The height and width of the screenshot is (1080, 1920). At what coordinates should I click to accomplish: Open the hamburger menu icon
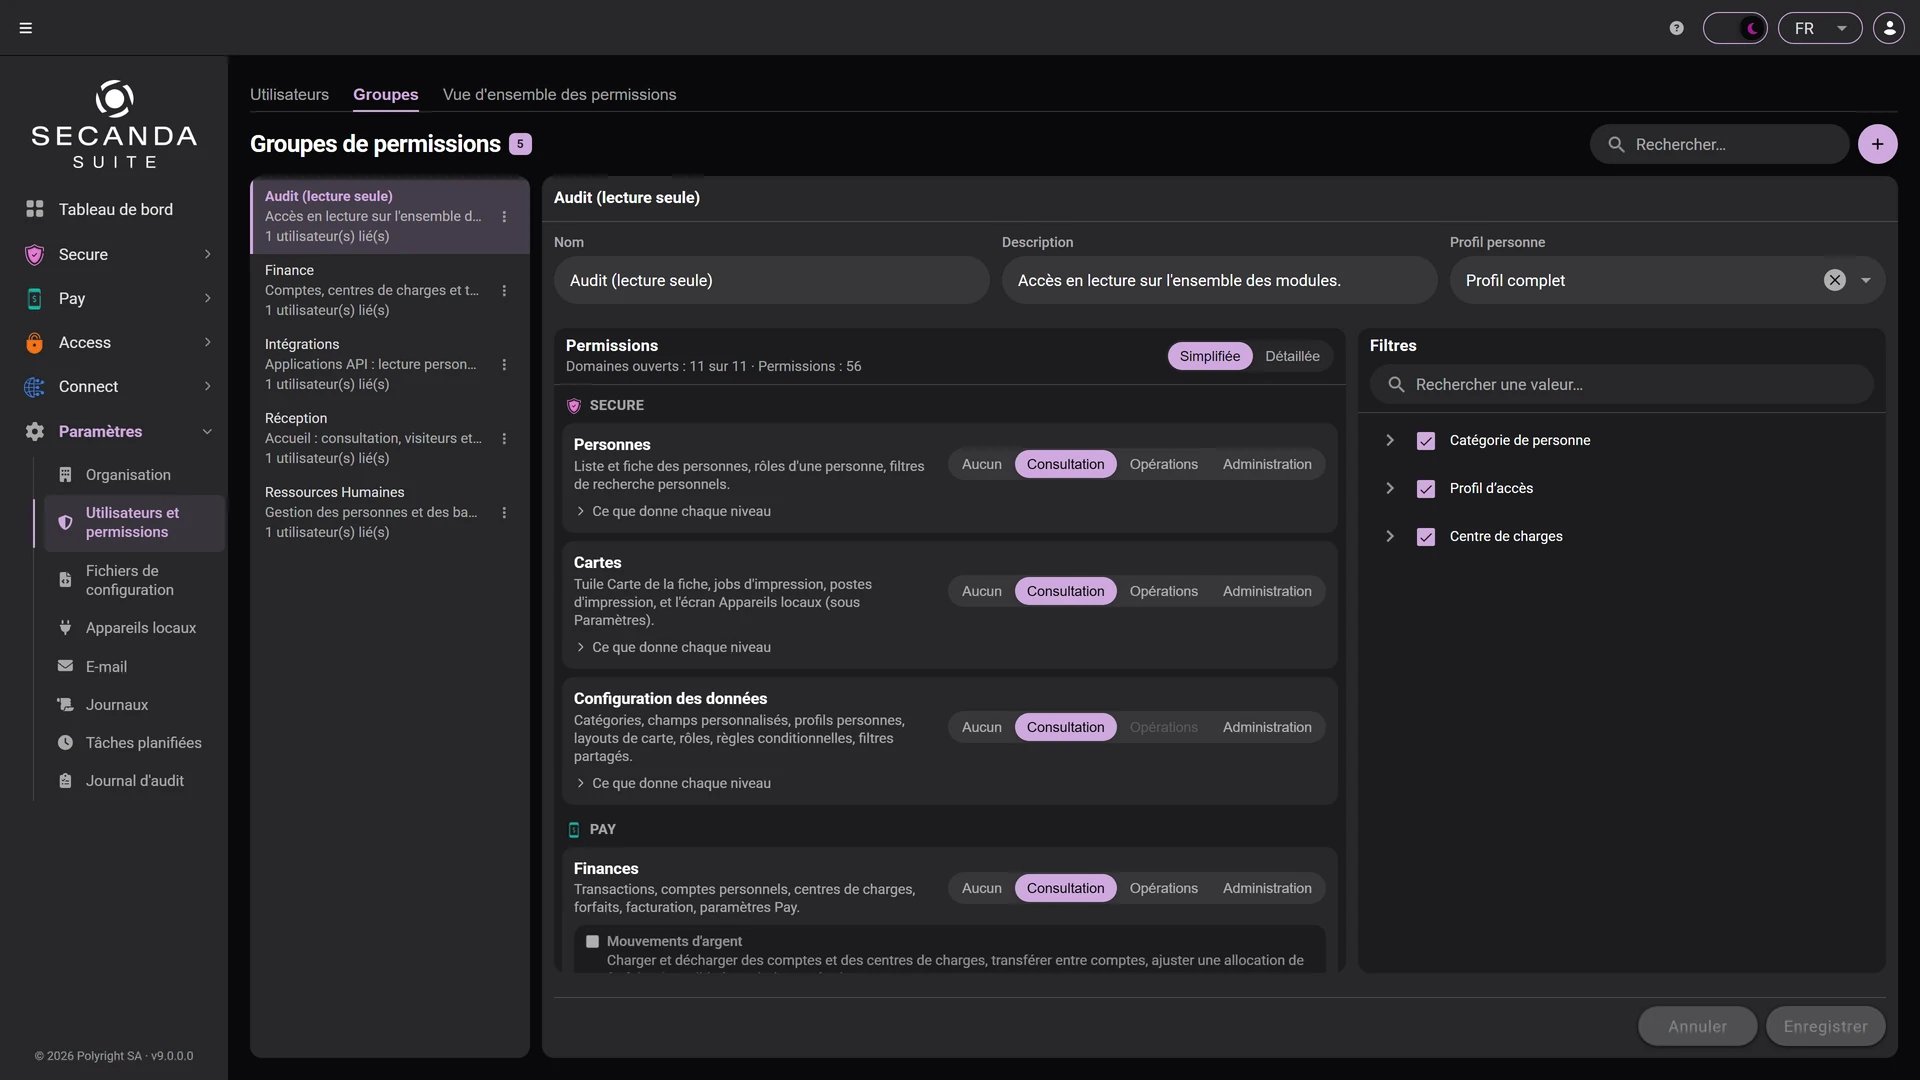26,28
